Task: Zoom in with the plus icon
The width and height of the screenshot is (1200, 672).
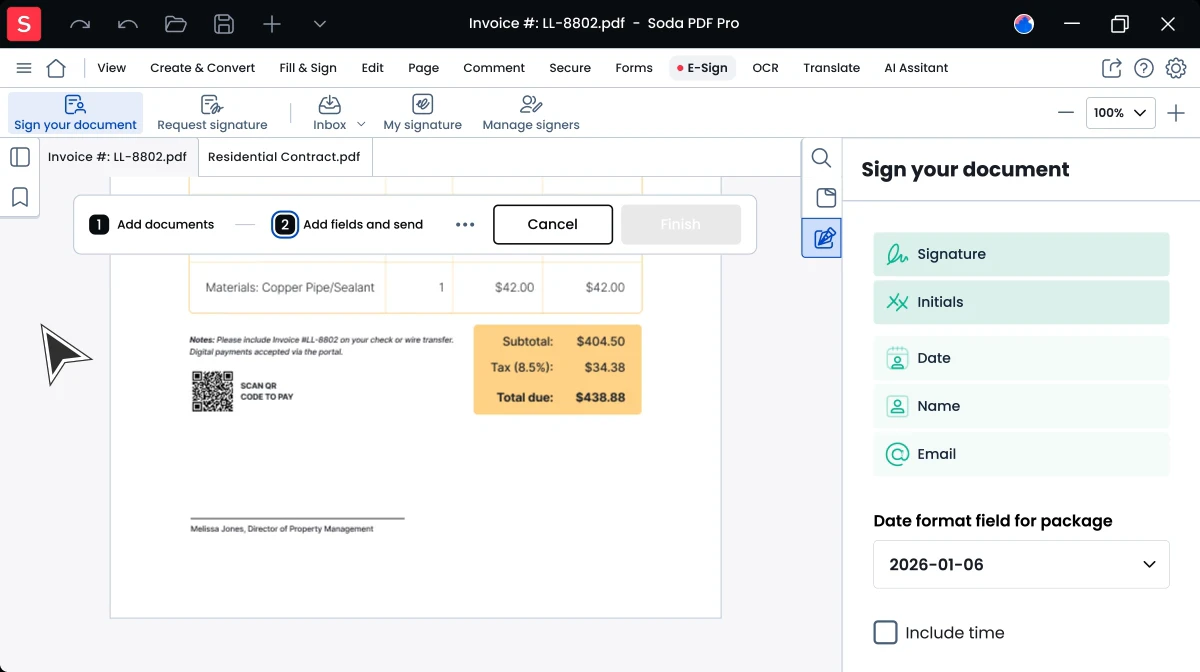Action: (1176, 113)
